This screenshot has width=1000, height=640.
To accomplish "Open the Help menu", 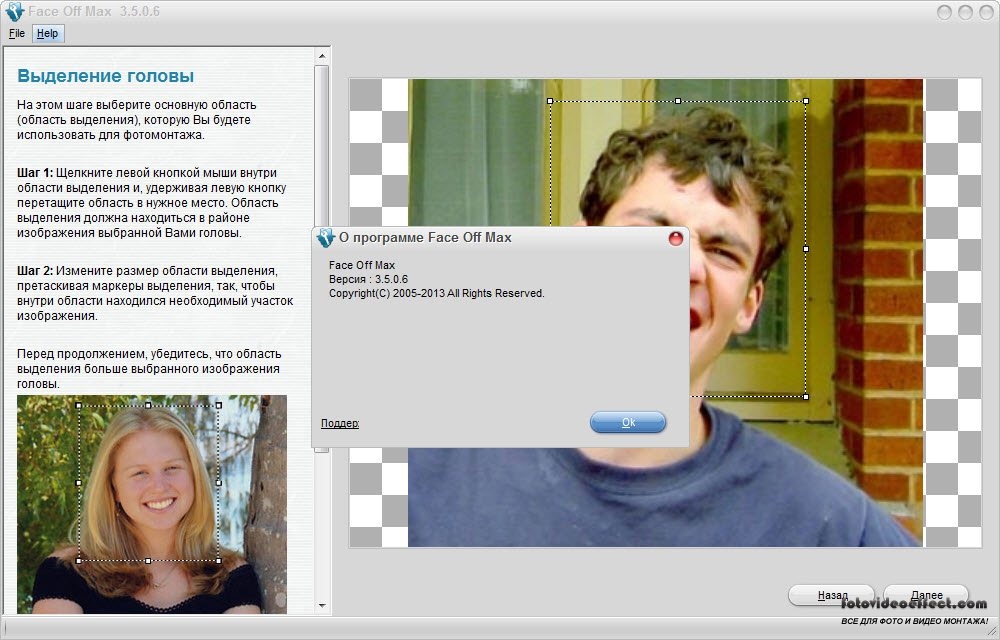I will tap(47, 33).
